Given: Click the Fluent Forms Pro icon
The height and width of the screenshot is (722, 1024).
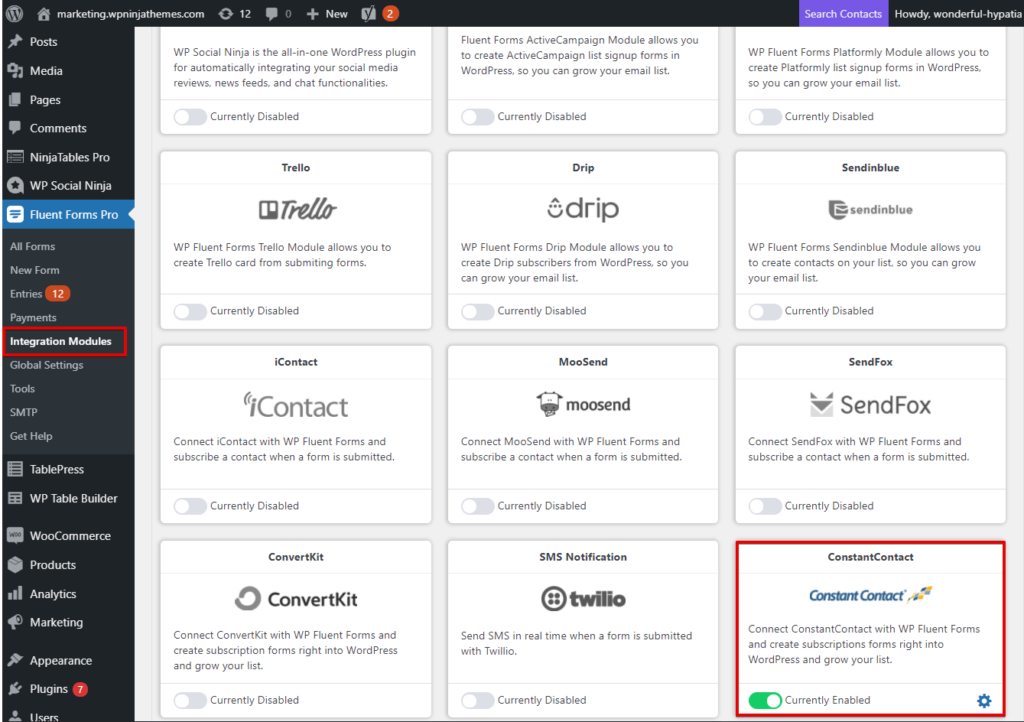Looking at the screenshot, I should (15, 214).
